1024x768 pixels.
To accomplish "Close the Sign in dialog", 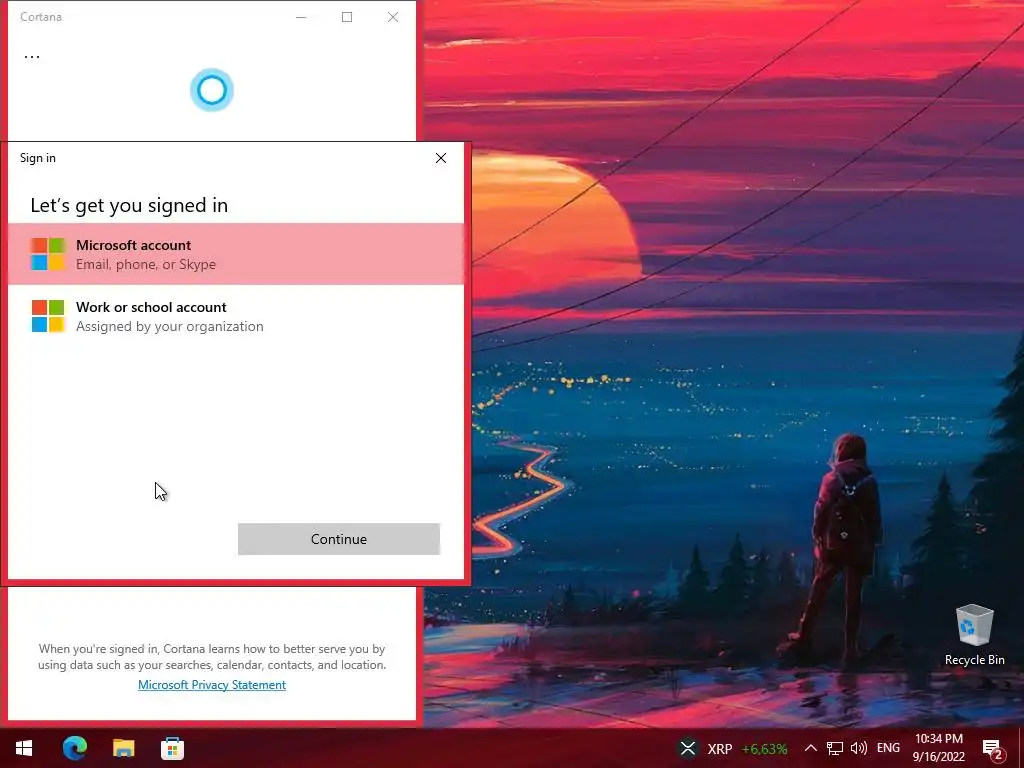I will [x=441, y=158].
